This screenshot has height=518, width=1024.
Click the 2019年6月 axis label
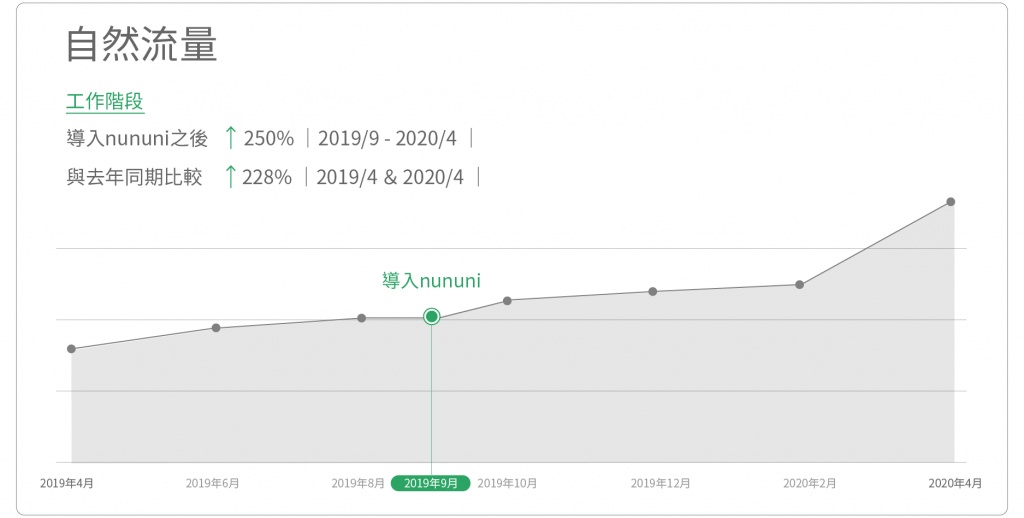click(x=213, y=483)
